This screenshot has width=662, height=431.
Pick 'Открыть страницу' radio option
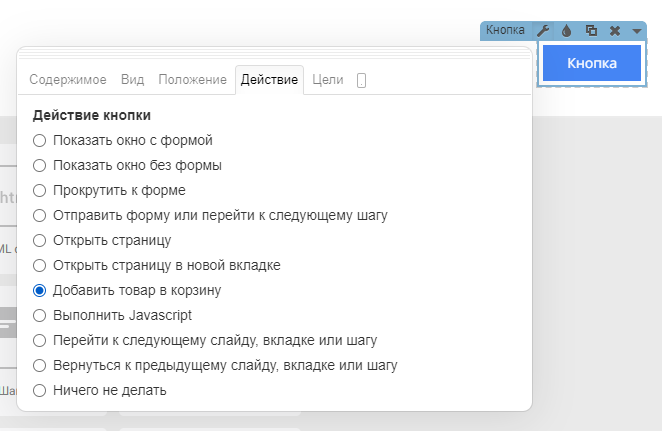tap(39, 240)
